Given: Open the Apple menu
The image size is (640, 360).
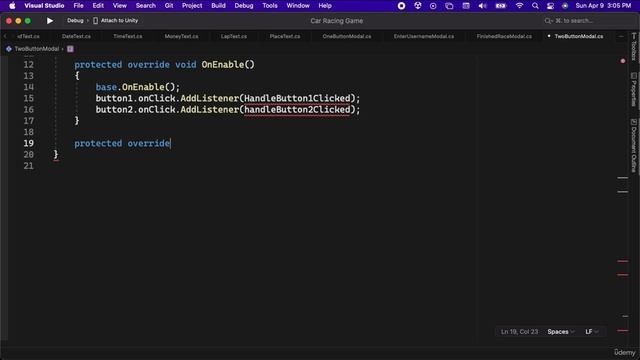Looking at the screenshot, I should click(x=12, y=6).
